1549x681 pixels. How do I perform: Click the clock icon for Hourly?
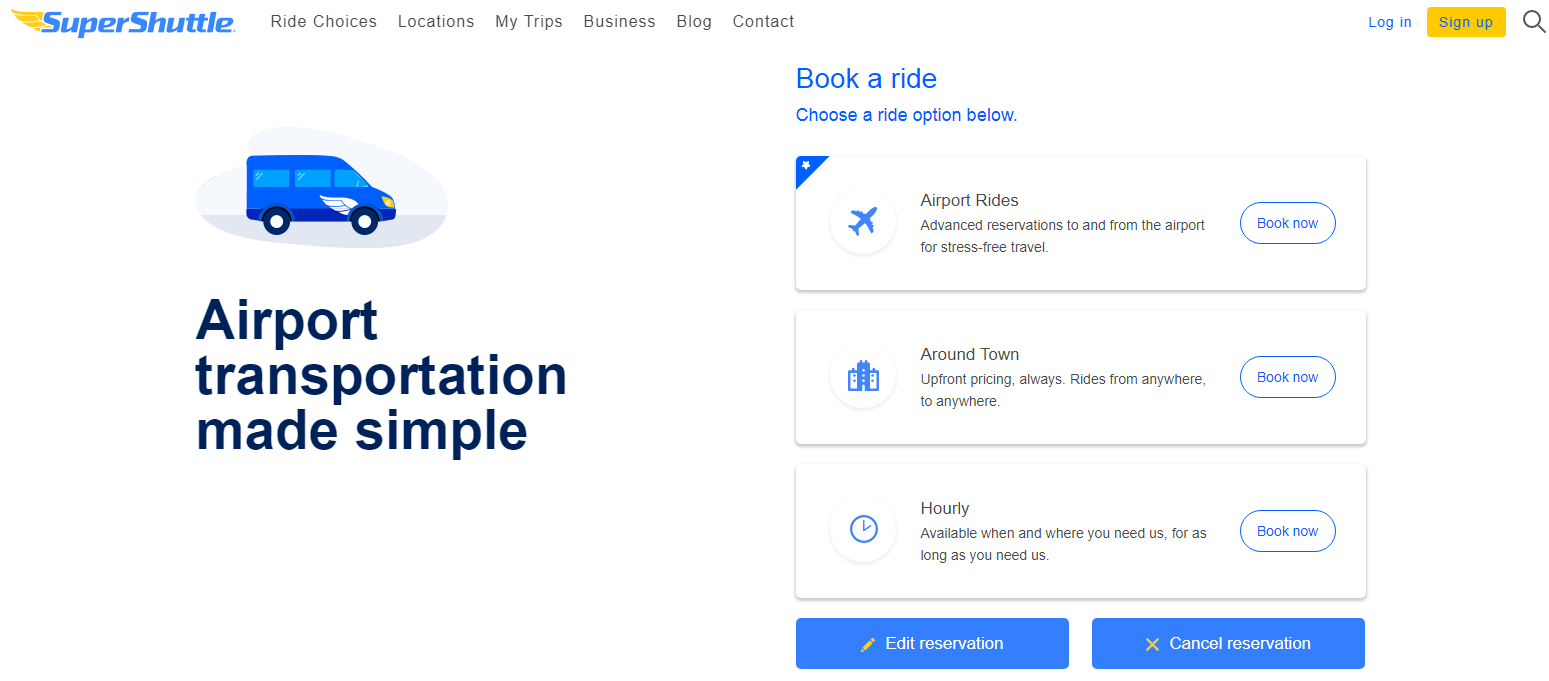tap(862, 529)
